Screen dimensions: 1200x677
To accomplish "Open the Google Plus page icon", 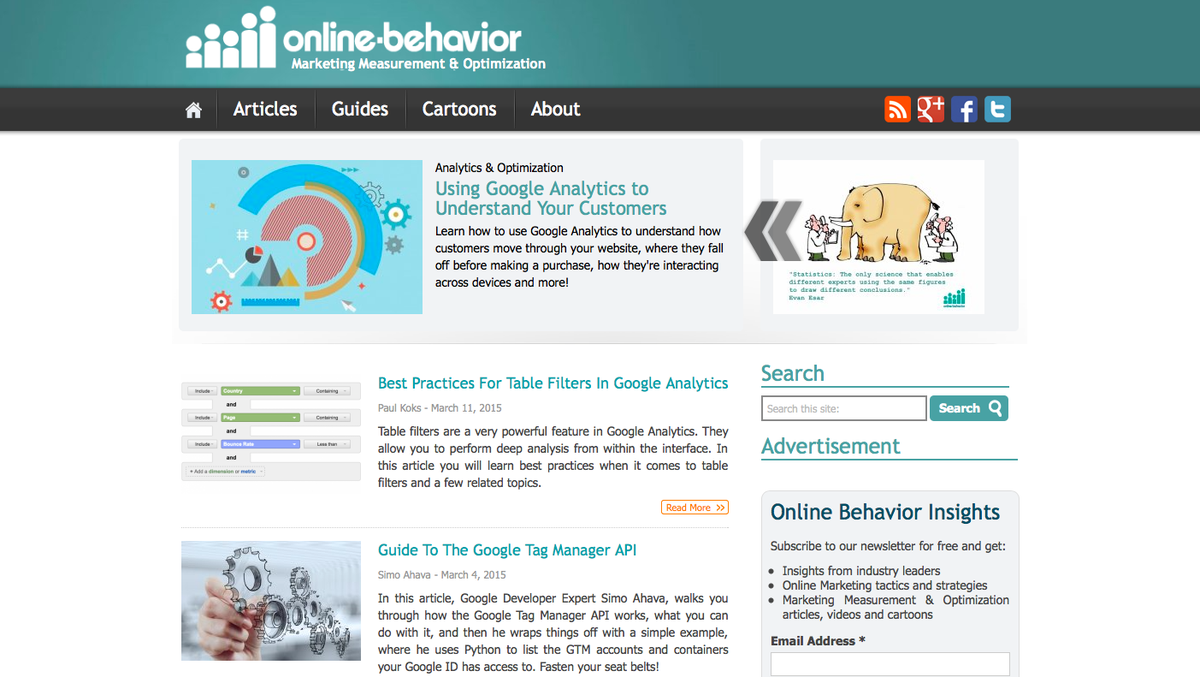I will point(931,109).
